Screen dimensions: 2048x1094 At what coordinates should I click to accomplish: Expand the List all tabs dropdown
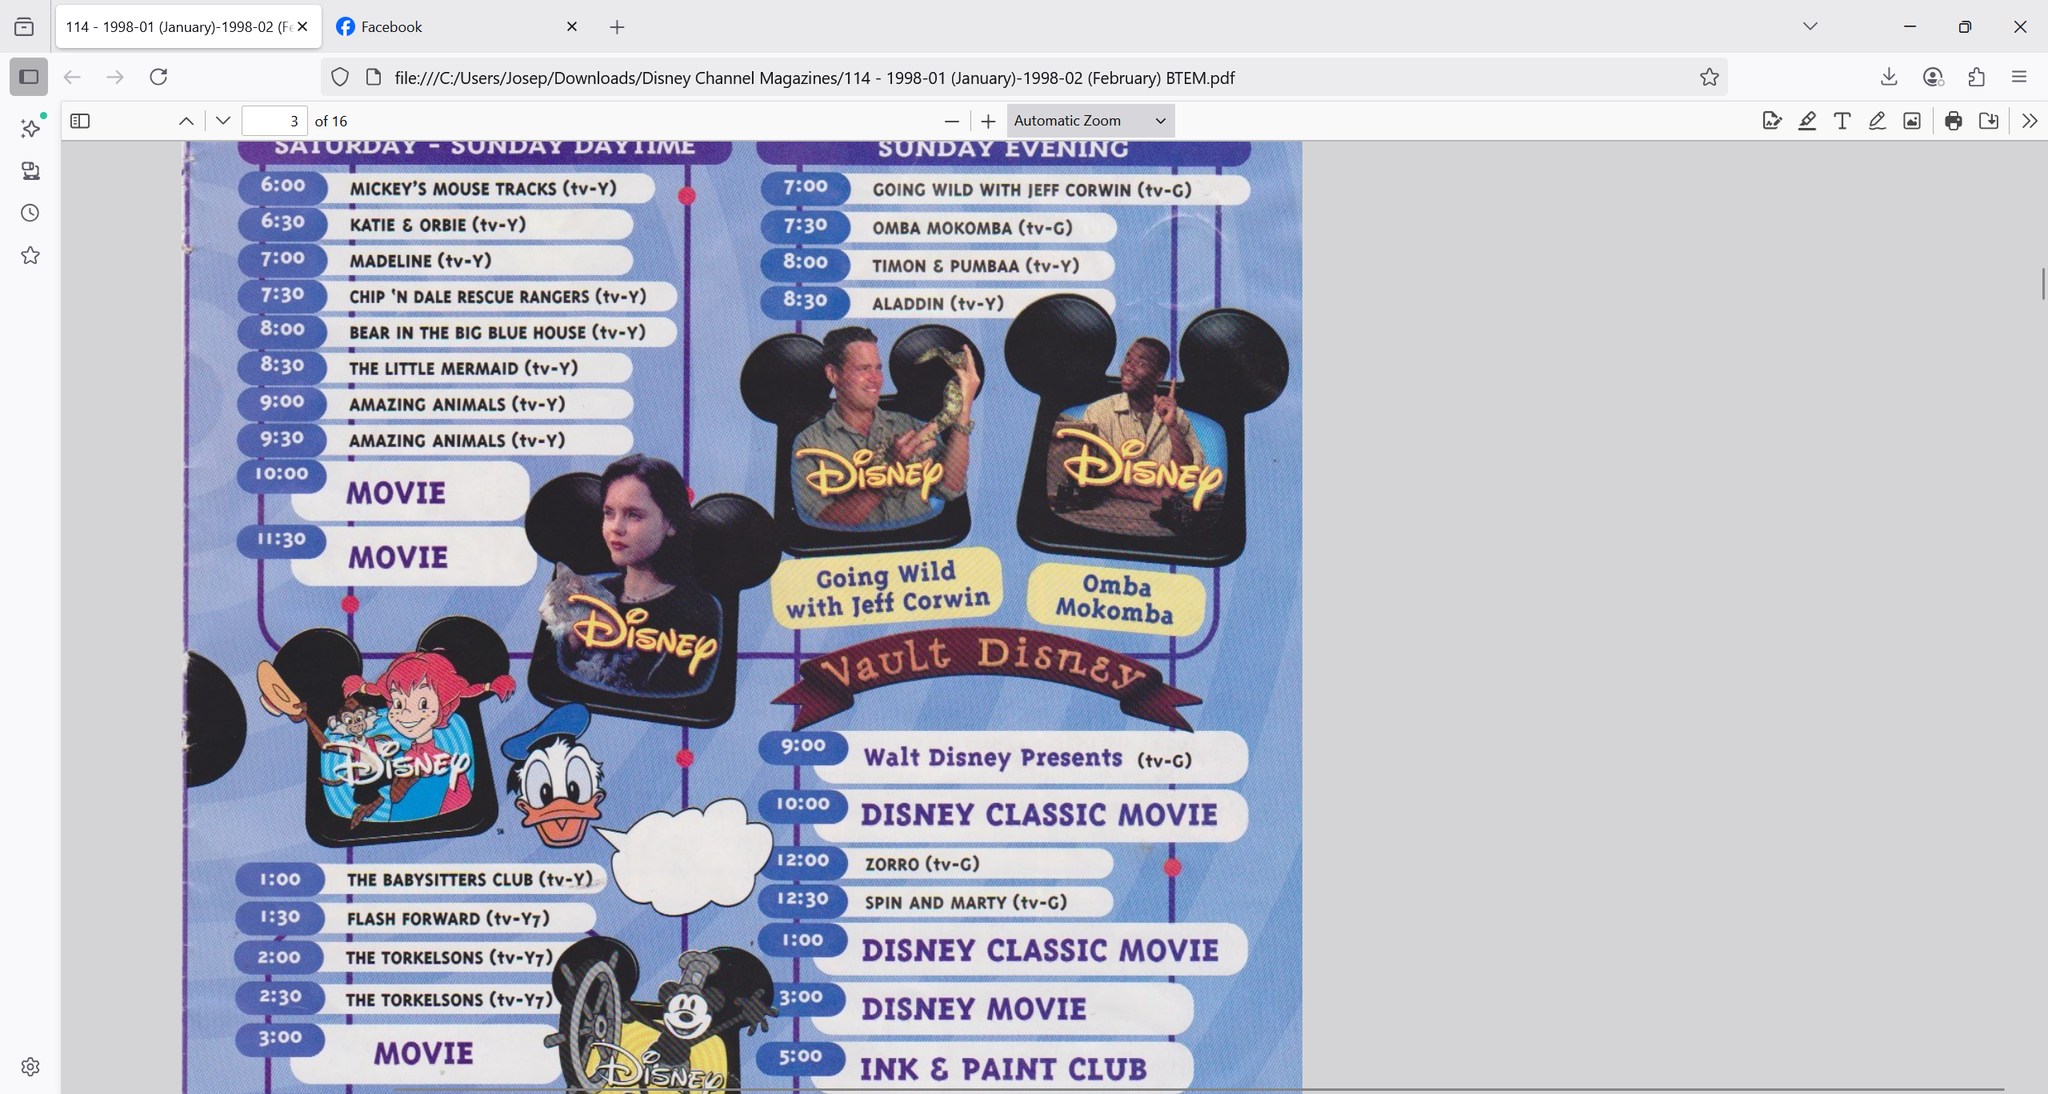pyautogui.click(x=1810, y=27)
